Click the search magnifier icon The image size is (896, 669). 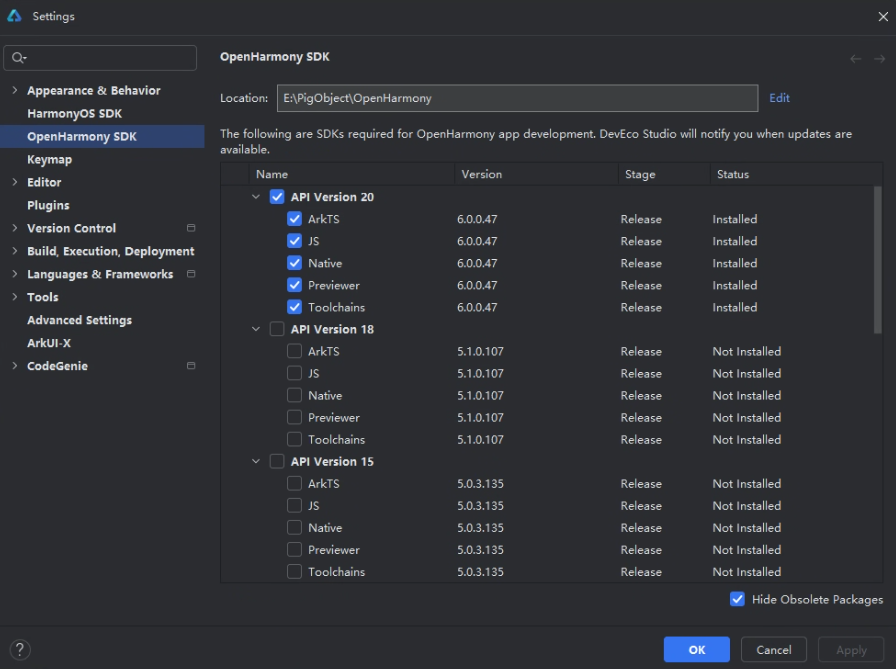point(19,58)
